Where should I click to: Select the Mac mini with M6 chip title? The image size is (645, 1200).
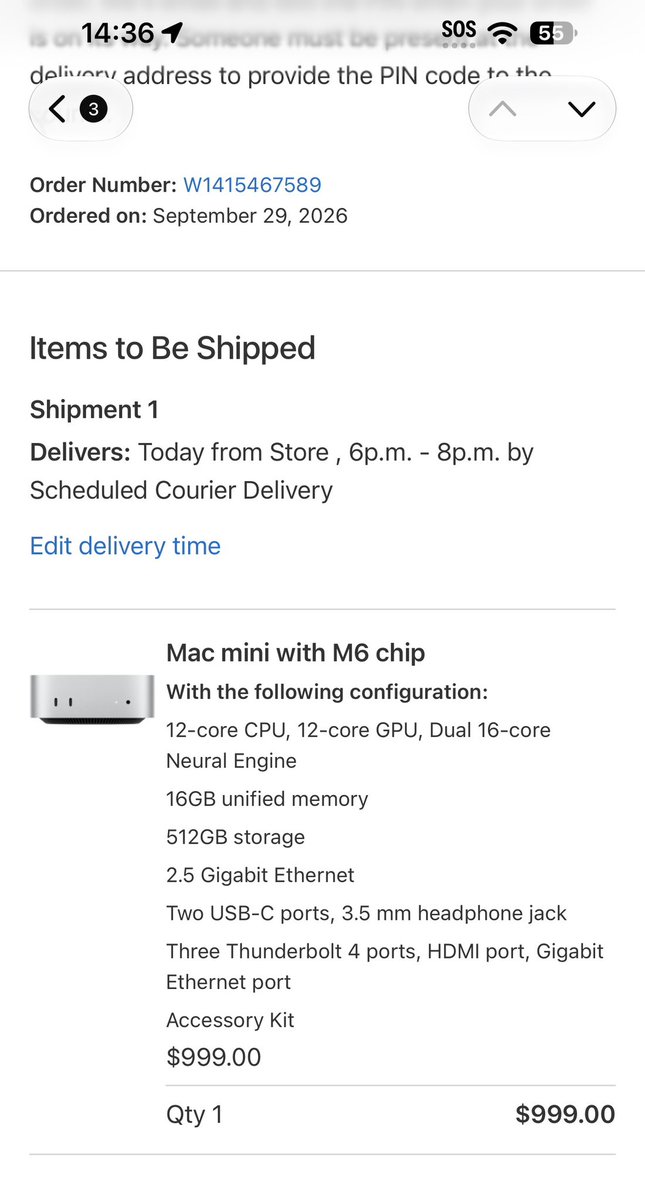coord(296,653)
